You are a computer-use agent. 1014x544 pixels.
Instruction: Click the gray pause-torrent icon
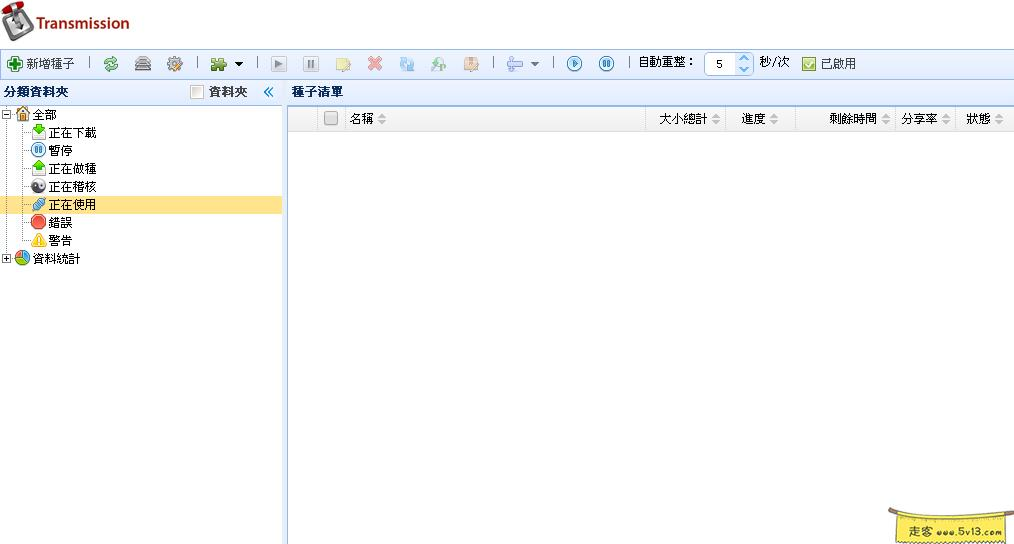[311, 63]
